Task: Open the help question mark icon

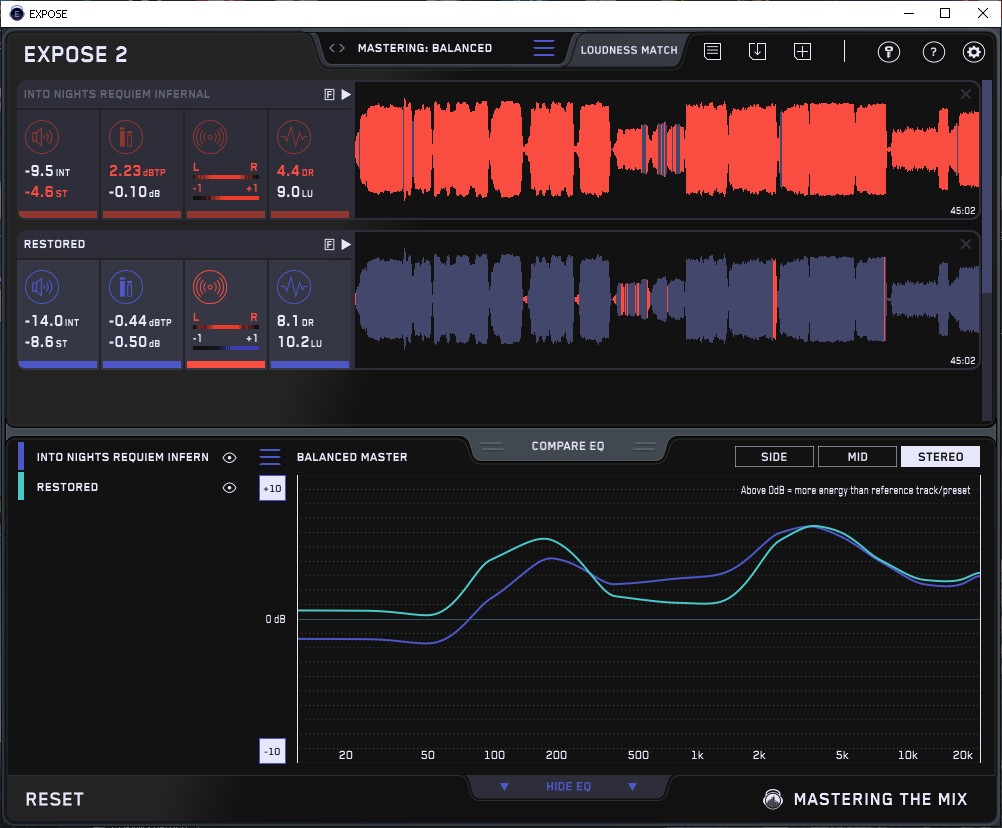Action: pos(934,52)
